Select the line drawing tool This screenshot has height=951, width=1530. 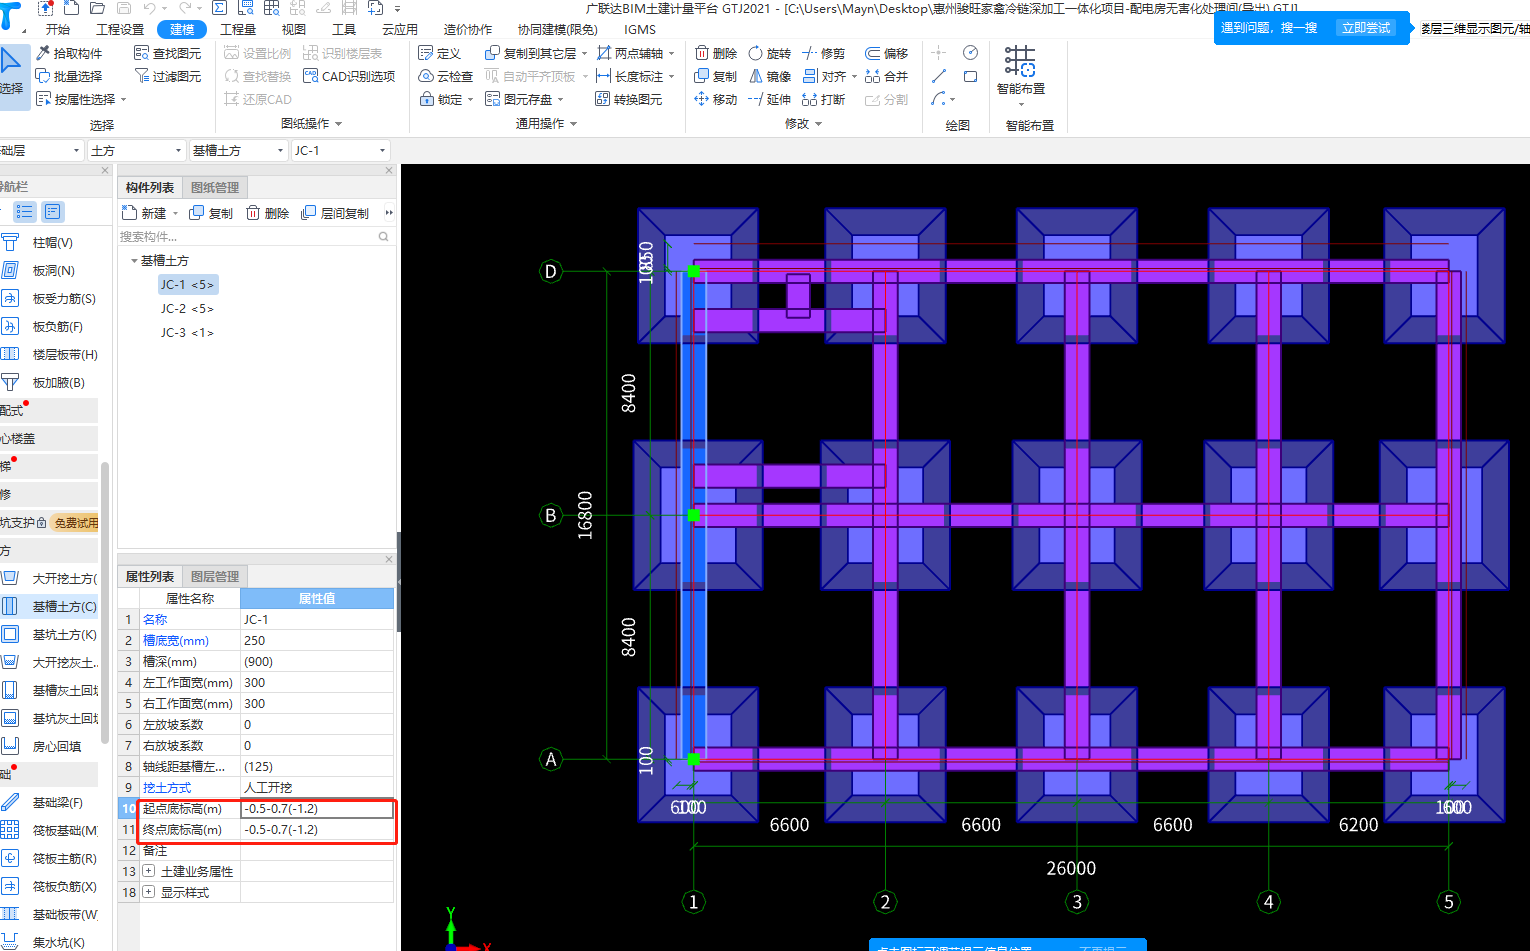coord(939,76)
